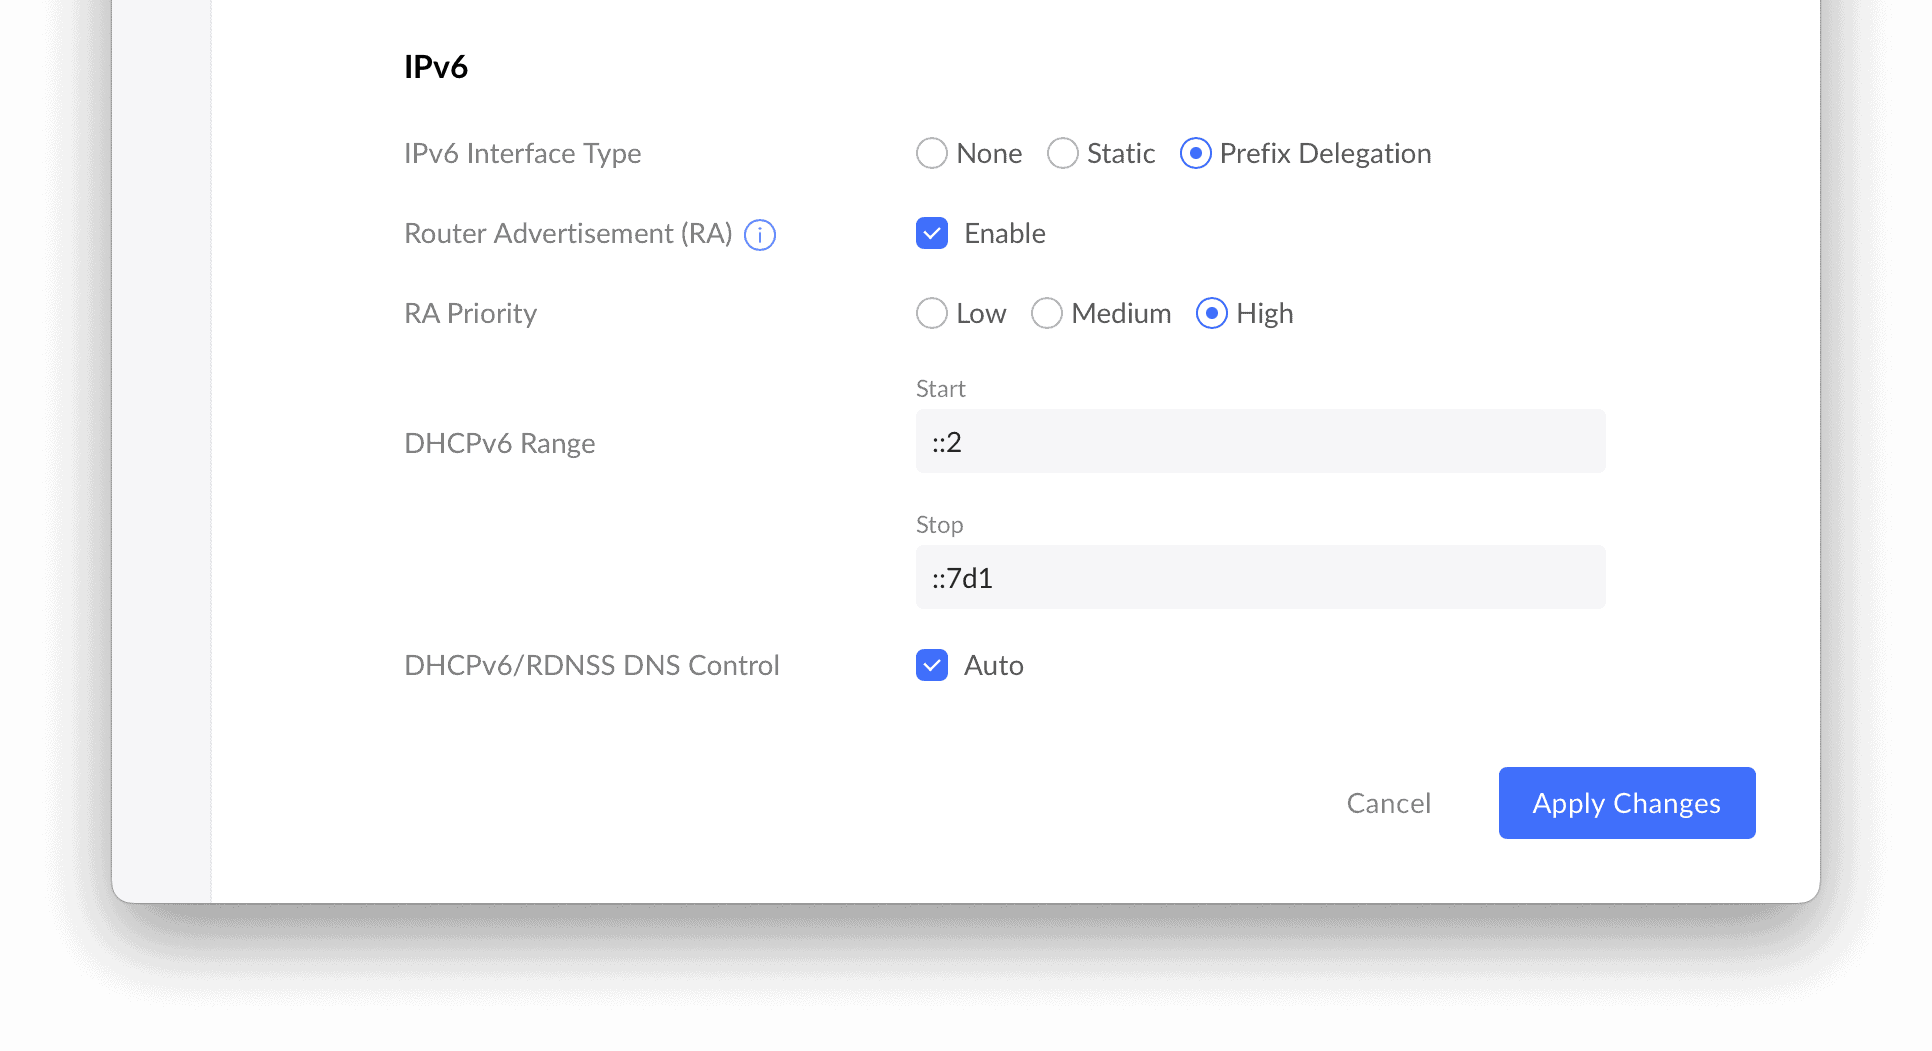
Task: Click the Router Advertisement info icon
Action: click(759, 234)
